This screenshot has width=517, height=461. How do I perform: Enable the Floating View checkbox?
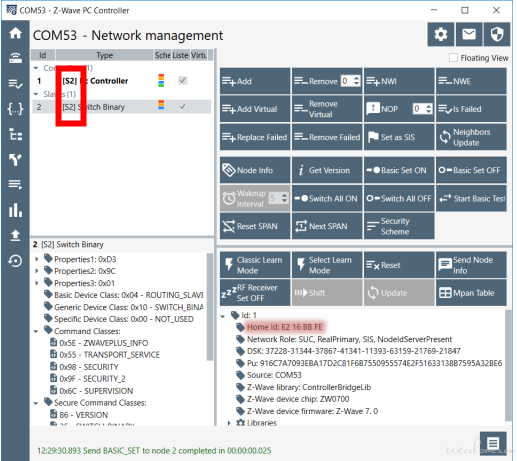pyautogui.click(x=453, y=58)
